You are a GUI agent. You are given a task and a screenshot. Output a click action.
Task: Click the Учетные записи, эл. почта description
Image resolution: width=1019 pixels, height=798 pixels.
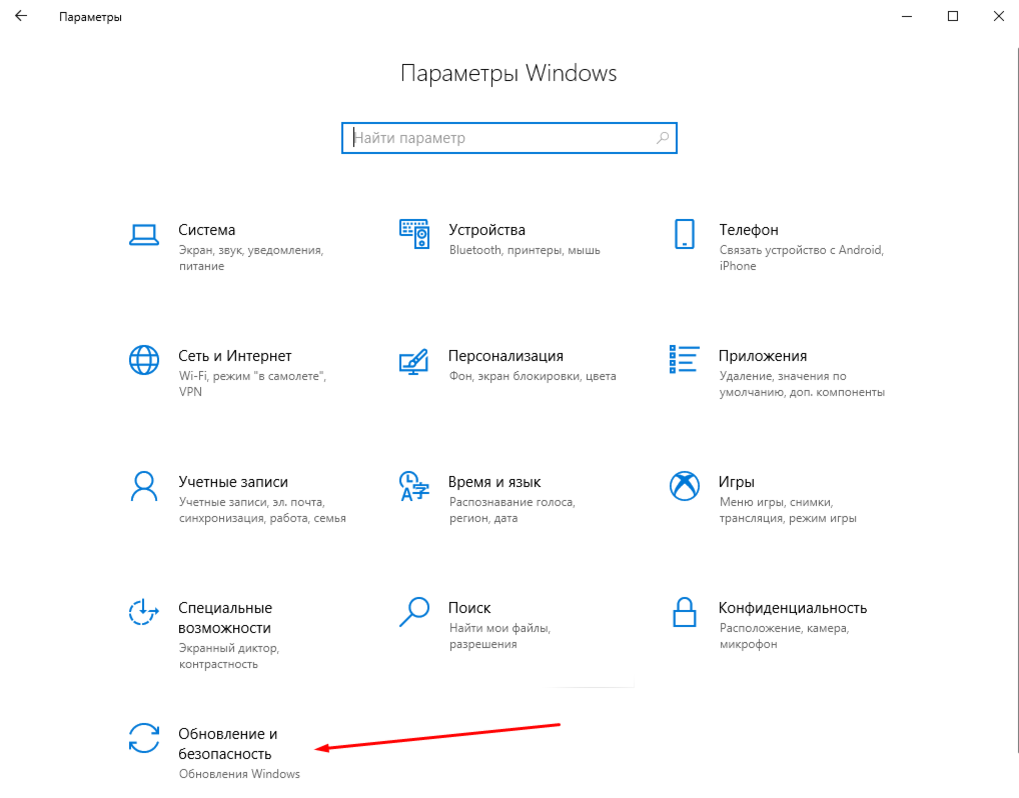262,510
